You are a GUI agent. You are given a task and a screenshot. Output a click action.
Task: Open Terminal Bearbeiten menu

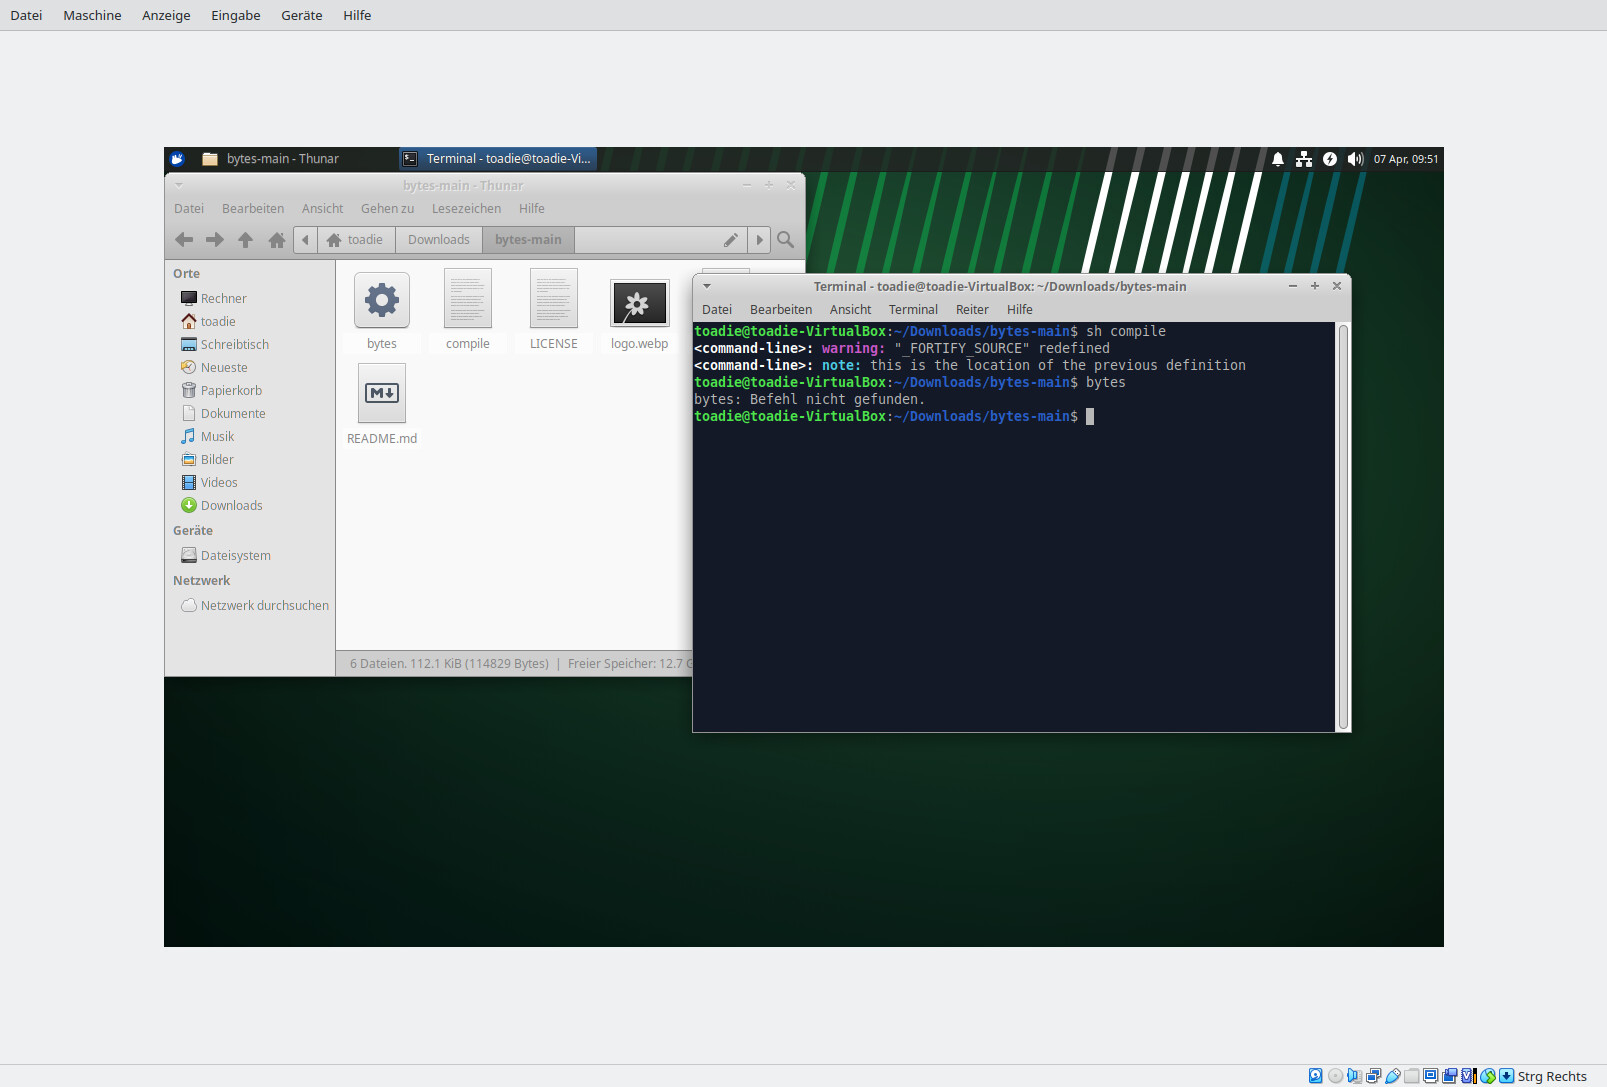point(781,309)
